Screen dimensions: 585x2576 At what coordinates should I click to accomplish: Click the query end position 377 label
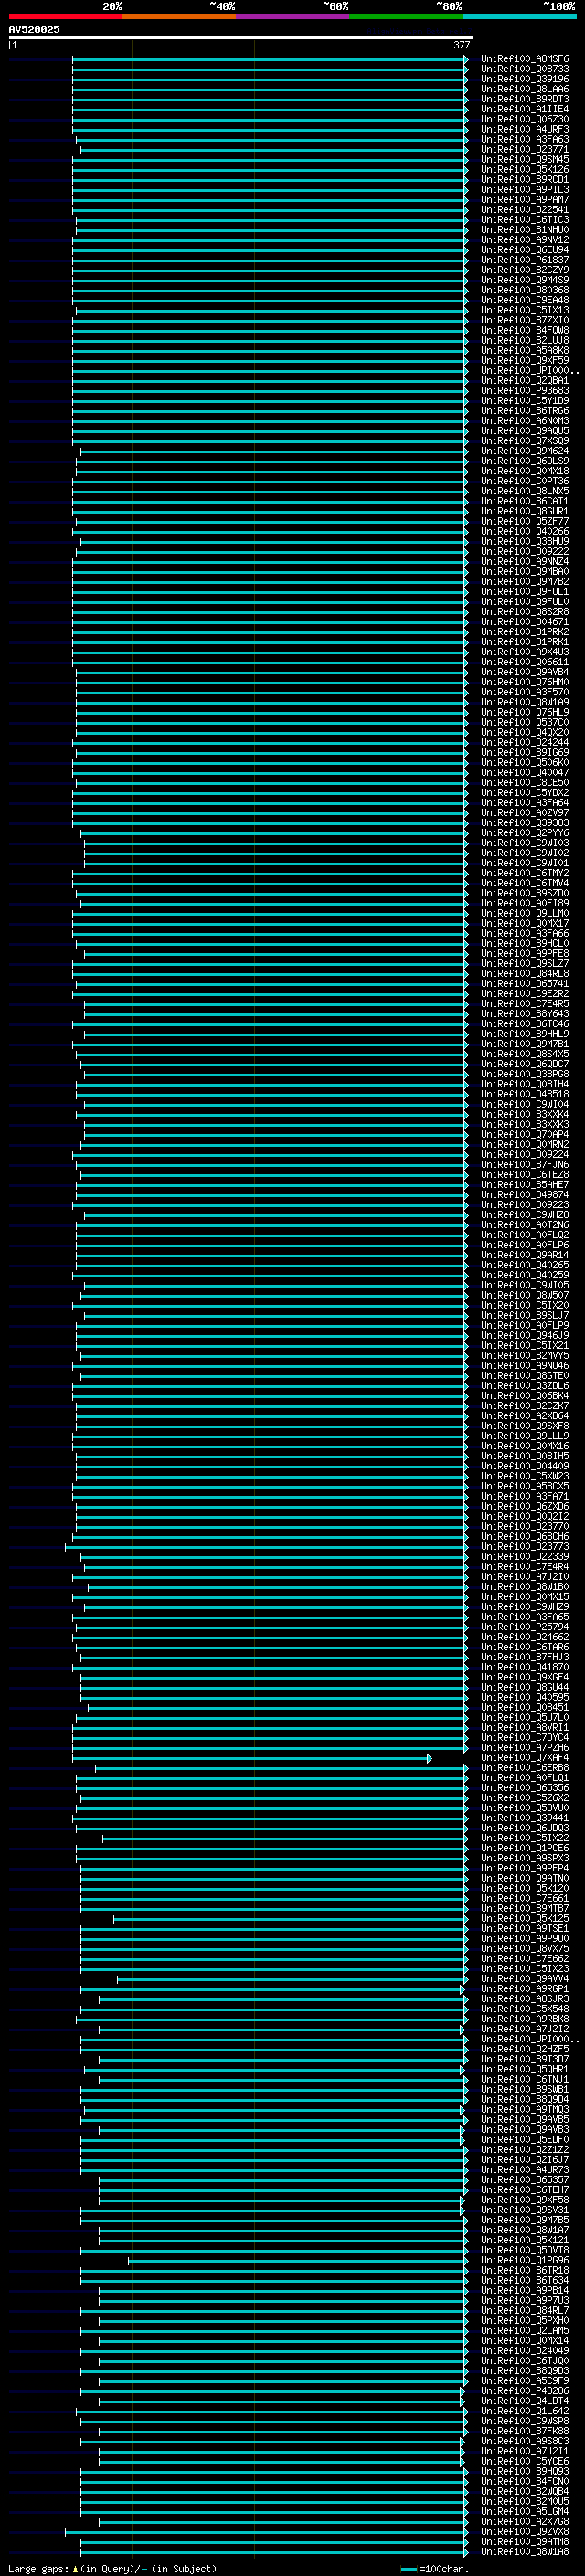click(x=461, y=45)
